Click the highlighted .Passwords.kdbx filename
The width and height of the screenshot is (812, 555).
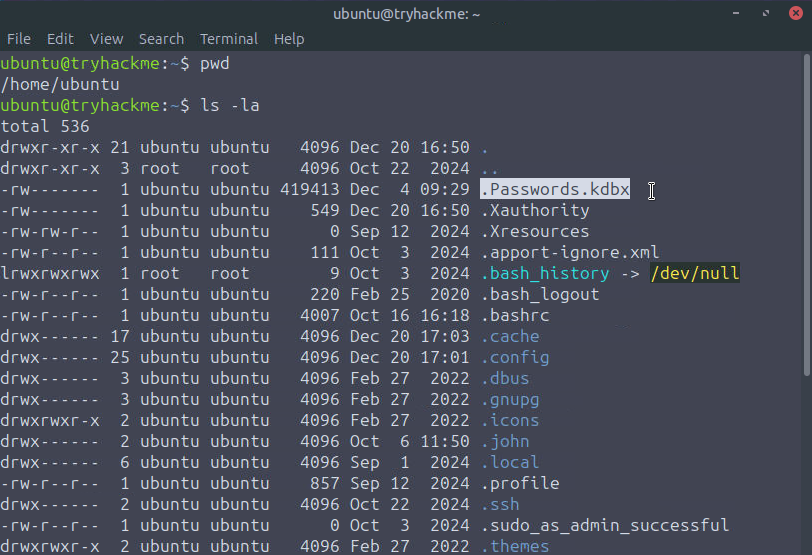554,190
